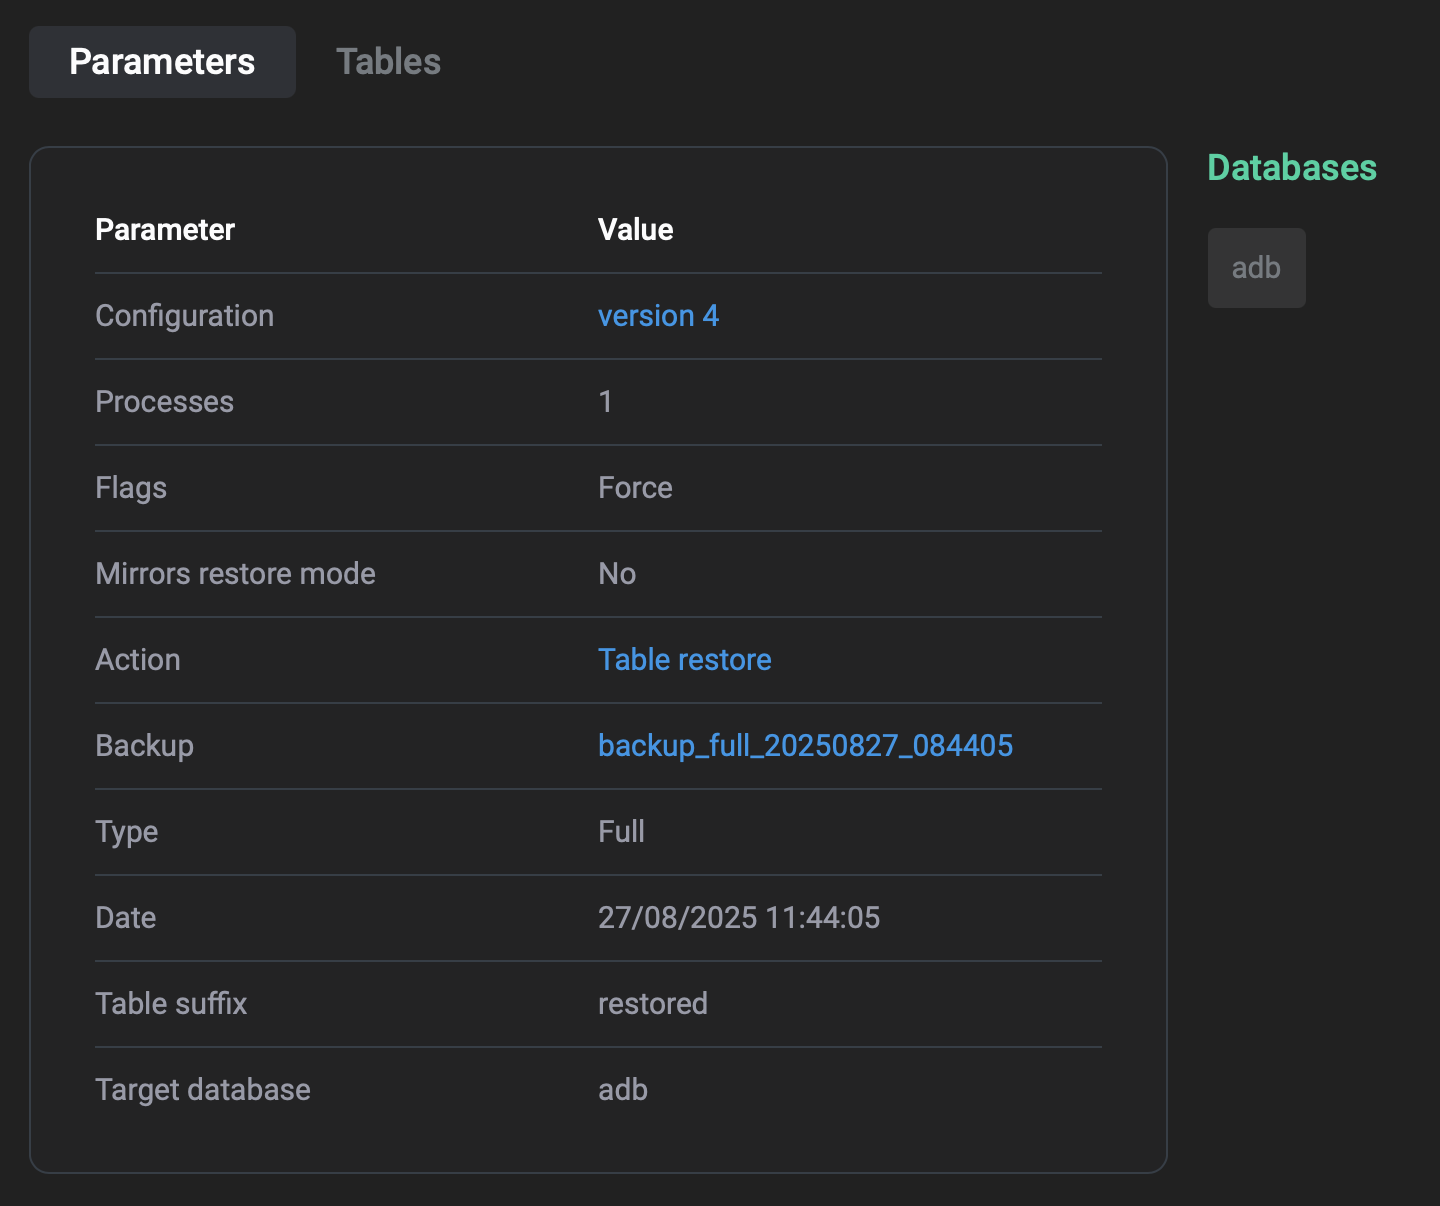The width and height of the screenshot is (1440, 1206).
Task: Click the Table suffix value restored
Action: pyautogui.click(x=652, y=1003)
